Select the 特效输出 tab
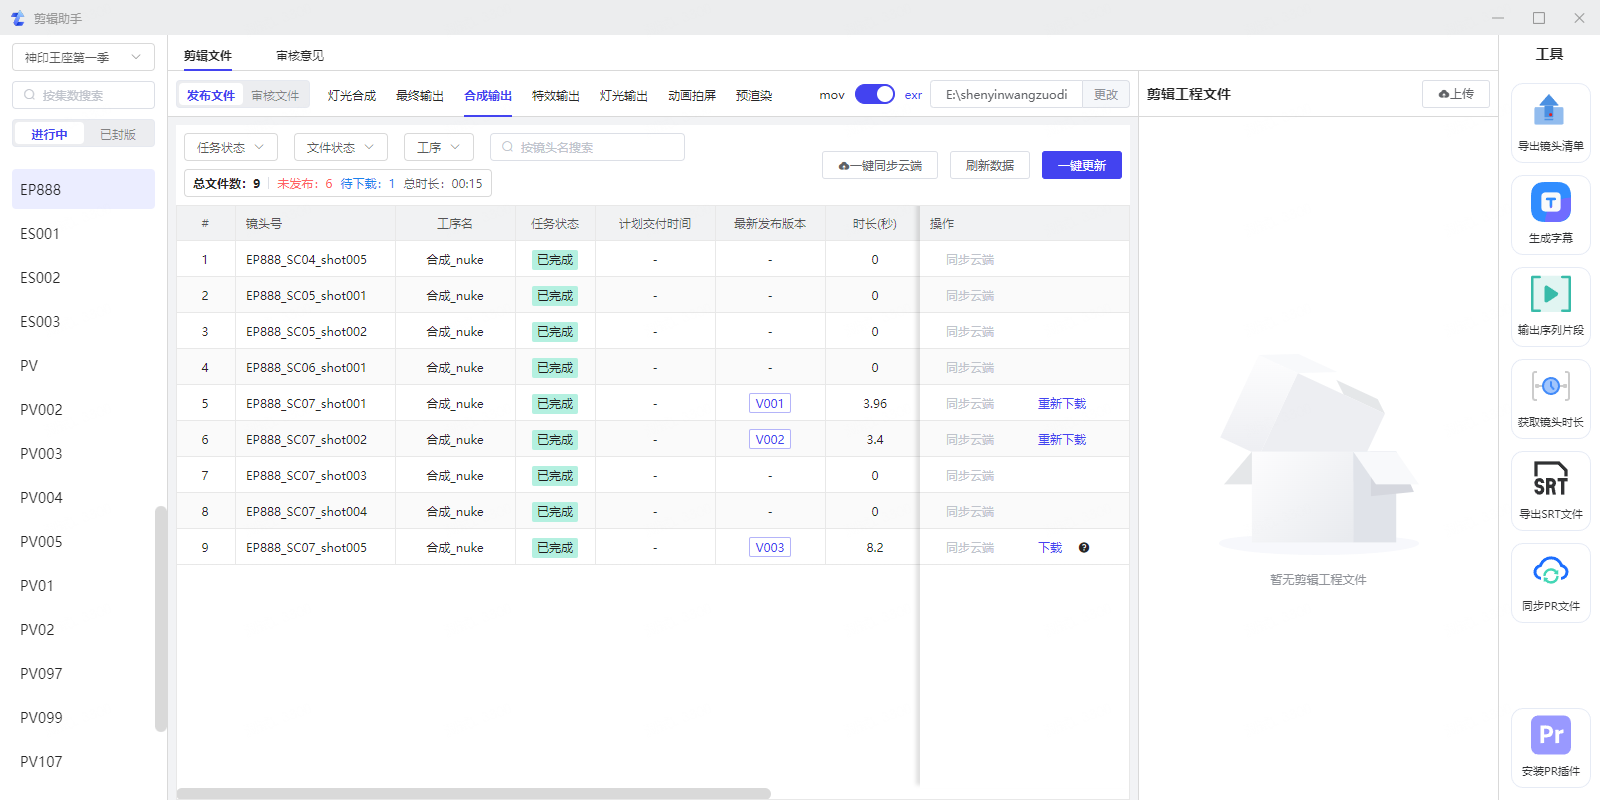 (555, 96)
